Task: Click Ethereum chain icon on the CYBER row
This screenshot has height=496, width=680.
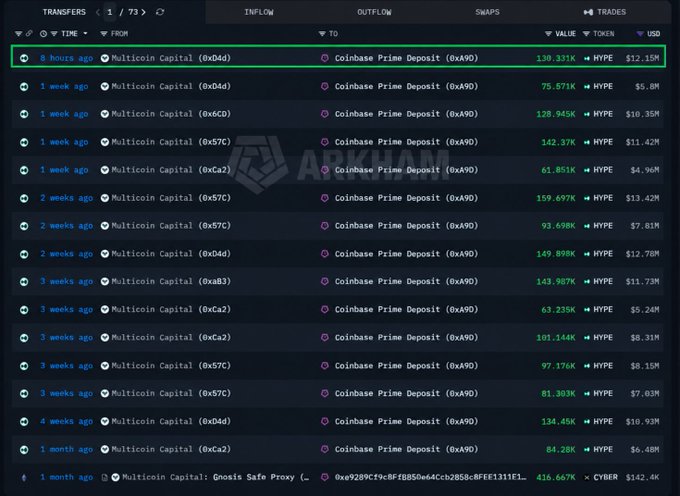Action: pos(24,477)
